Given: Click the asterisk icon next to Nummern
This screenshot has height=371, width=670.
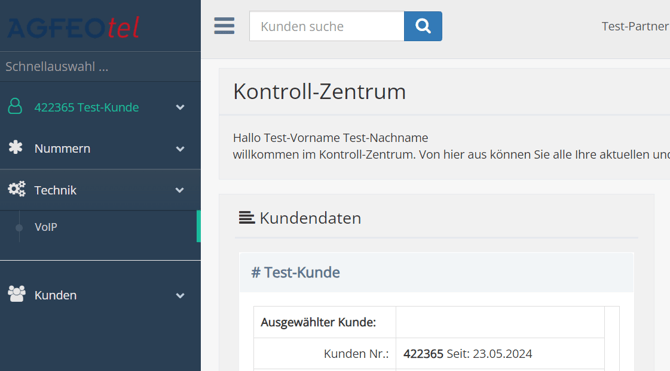Looking at the screenshot, I should click(16, 147).
